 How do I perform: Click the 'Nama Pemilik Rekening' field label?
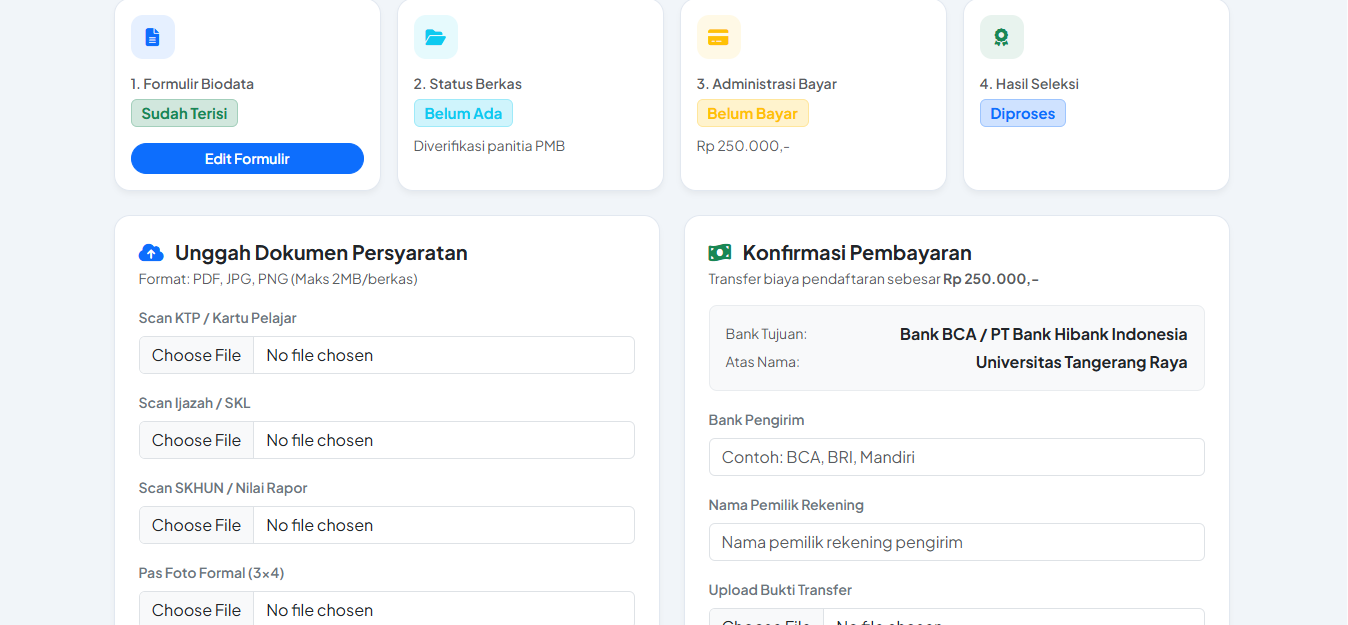click(x=786, y=505)
